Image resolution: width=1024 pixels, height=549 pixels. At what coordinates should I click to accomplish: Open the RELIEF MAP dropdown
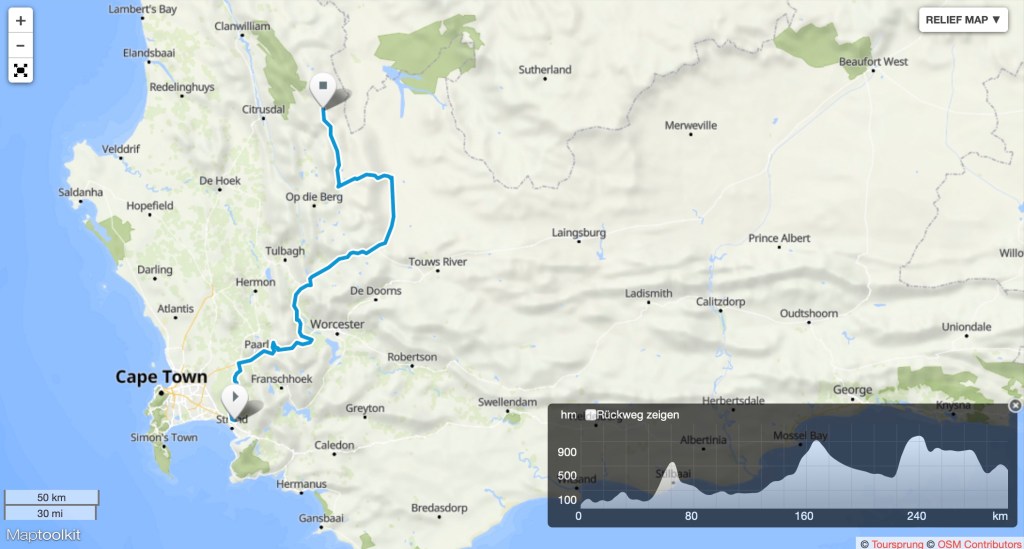coord(963,20)
